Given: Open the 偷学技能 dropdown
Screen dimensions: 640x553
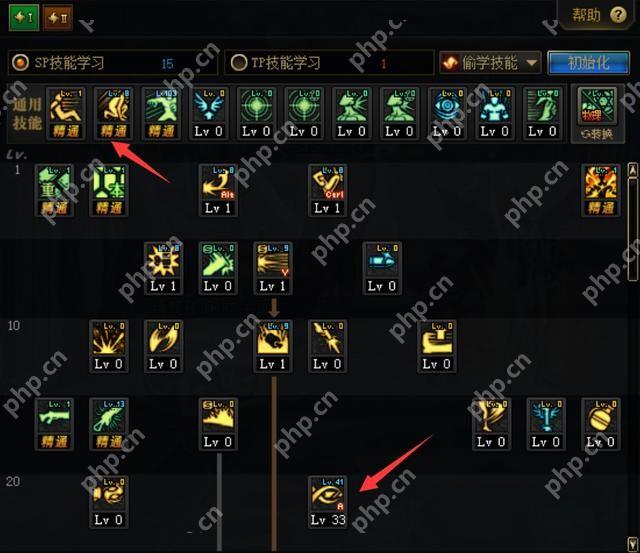Looking at the screenshot, I should (x=490, y=63).
